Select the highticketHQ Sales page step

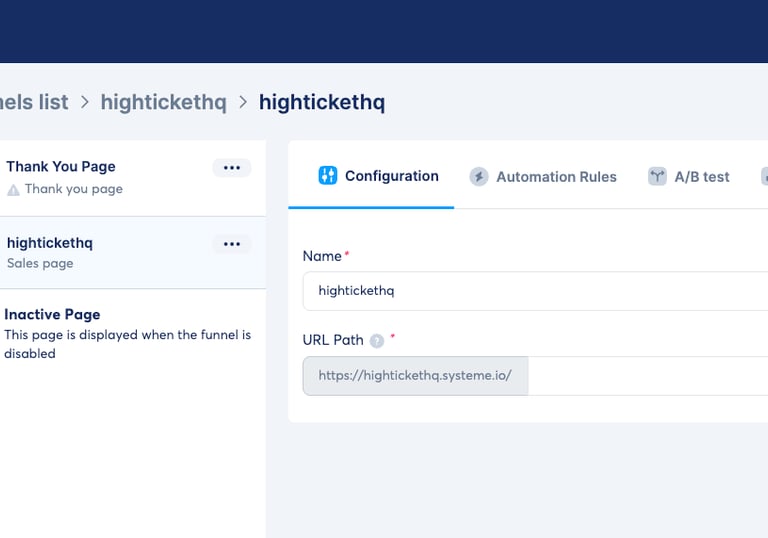(x=50, y=243)
